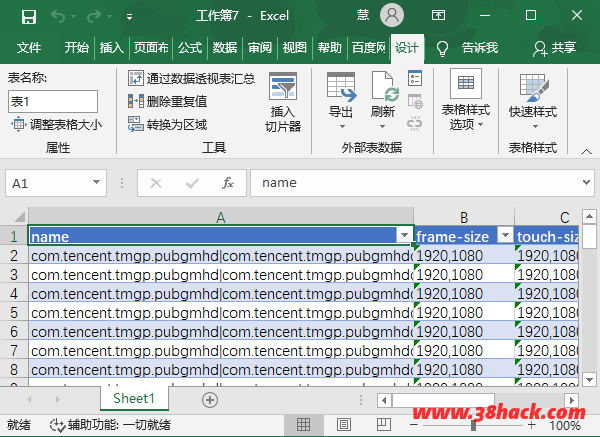Select the 设计 tab
This screenshot has height=437, width=600.
[407, 48]
